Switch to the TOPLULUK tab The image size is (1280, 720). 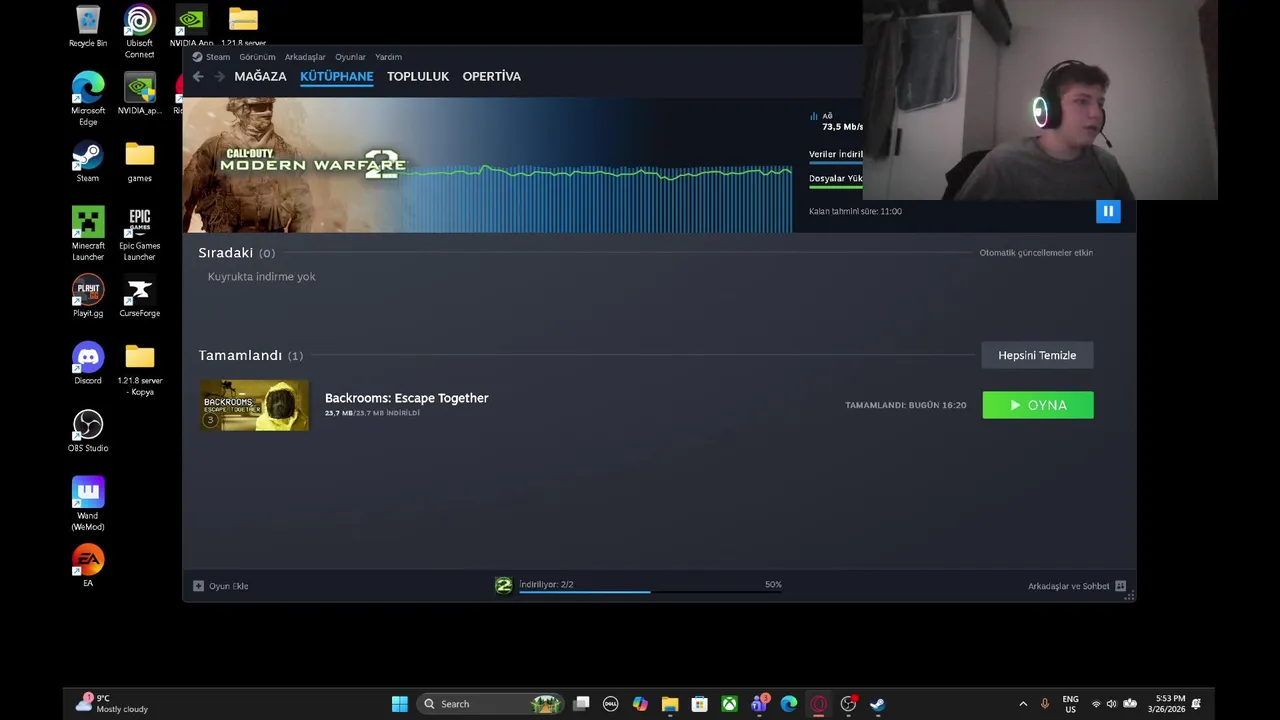point(418,76)
